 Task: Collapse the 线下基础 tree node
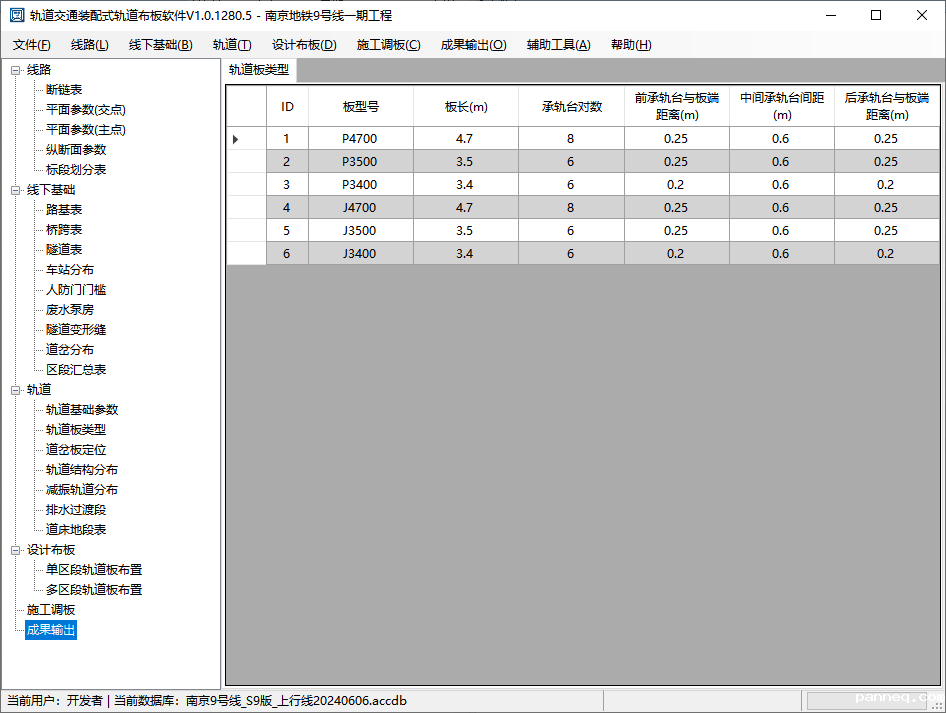point(16,190)
